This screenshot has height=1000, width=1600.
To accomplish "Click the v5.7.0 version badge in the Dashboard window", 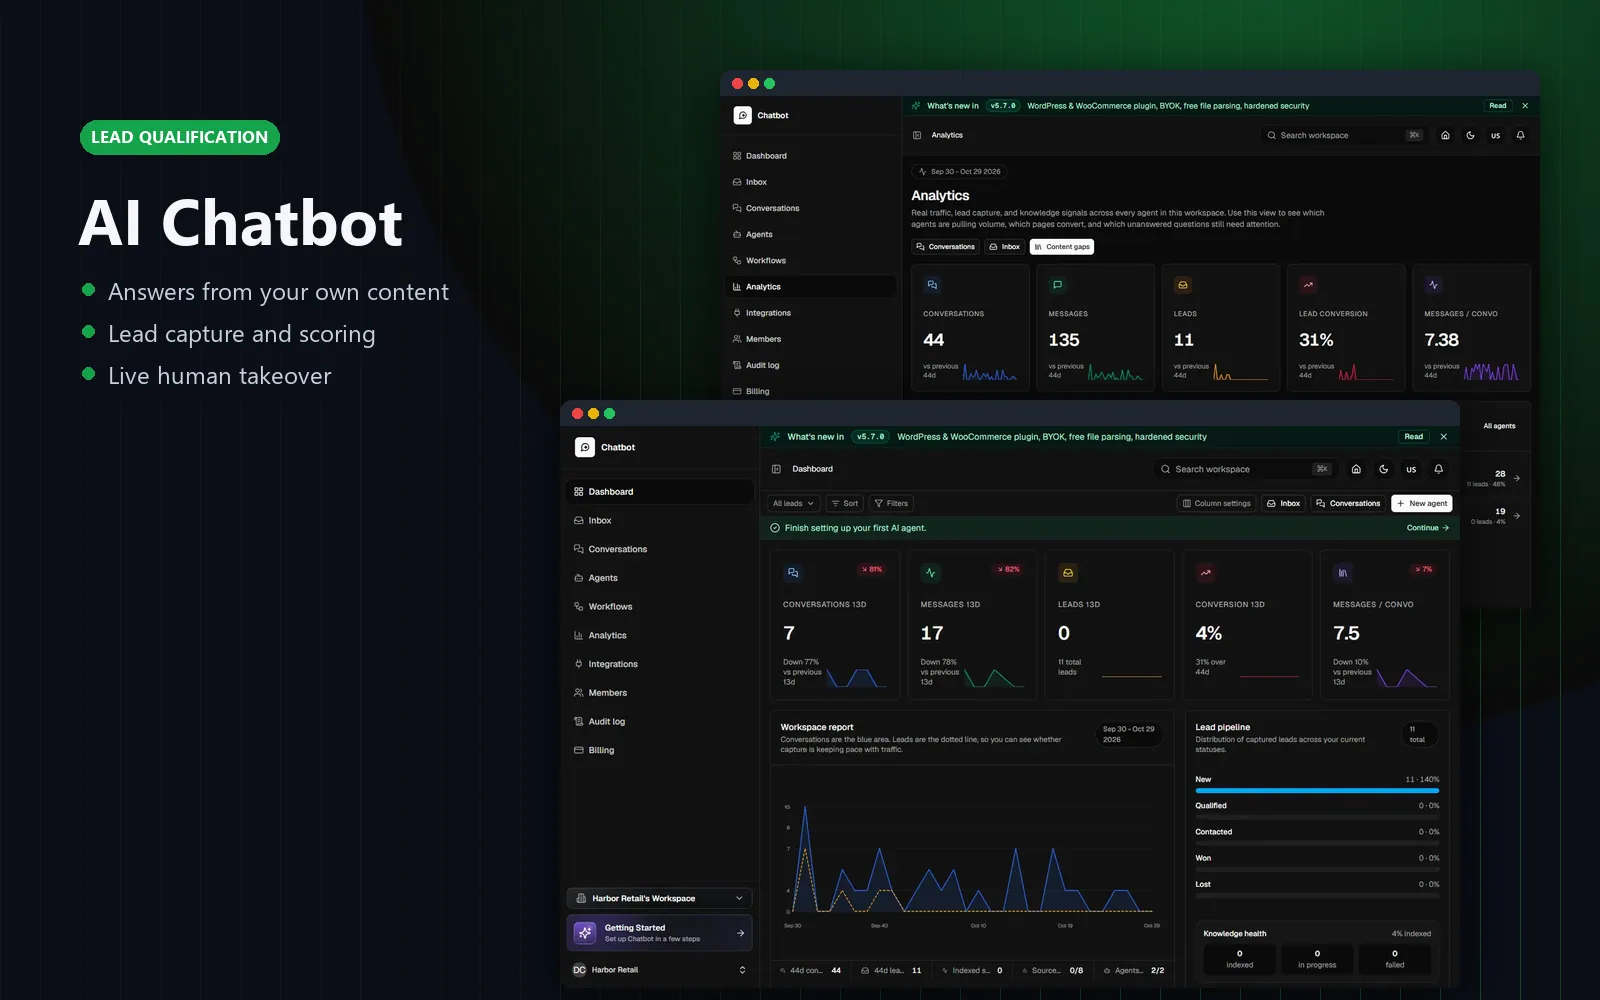I will (x=871, y=437).
